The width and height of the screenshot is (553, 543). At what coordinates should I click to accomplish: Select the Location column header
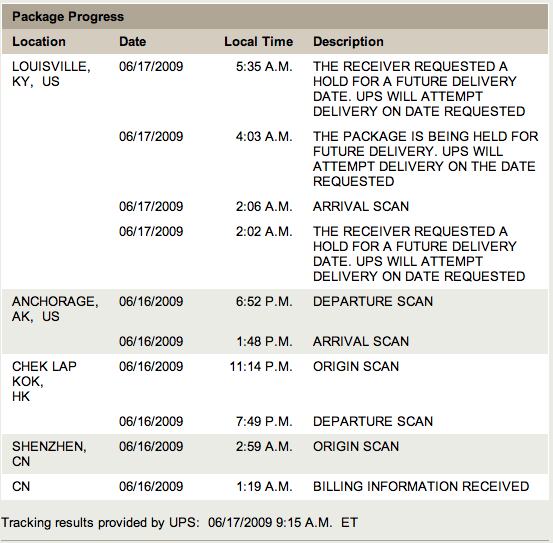click(39, 42)
